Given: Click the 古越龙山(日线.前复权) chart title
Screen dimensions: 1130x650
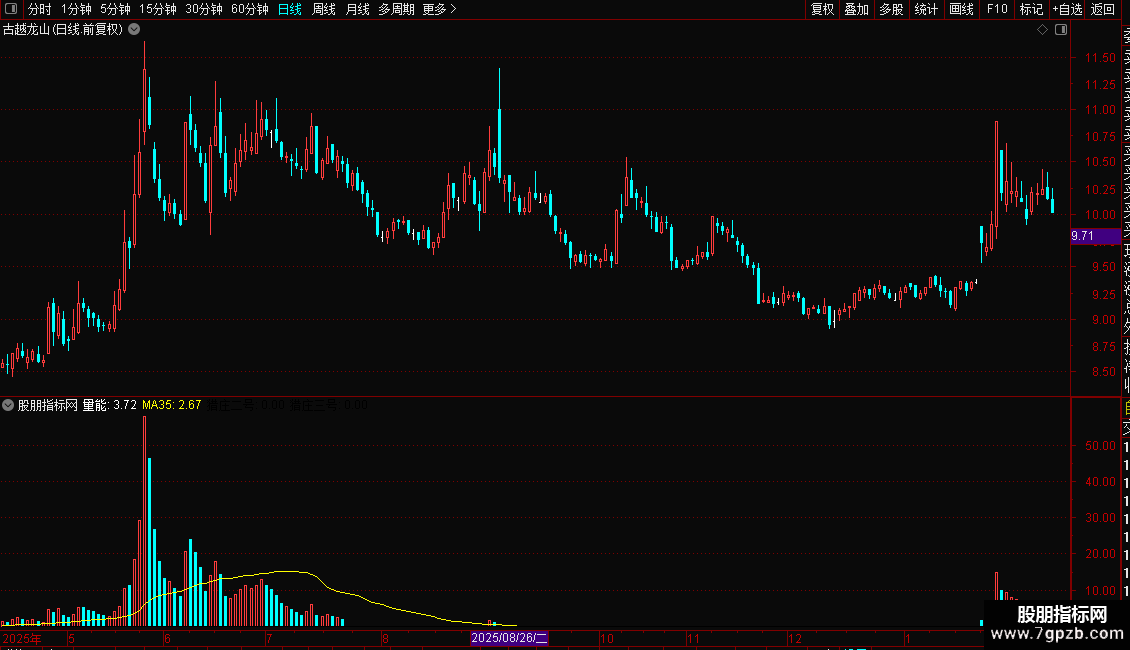Looking at the screenshot, I should pyautogui.click(x=63, y=30).
